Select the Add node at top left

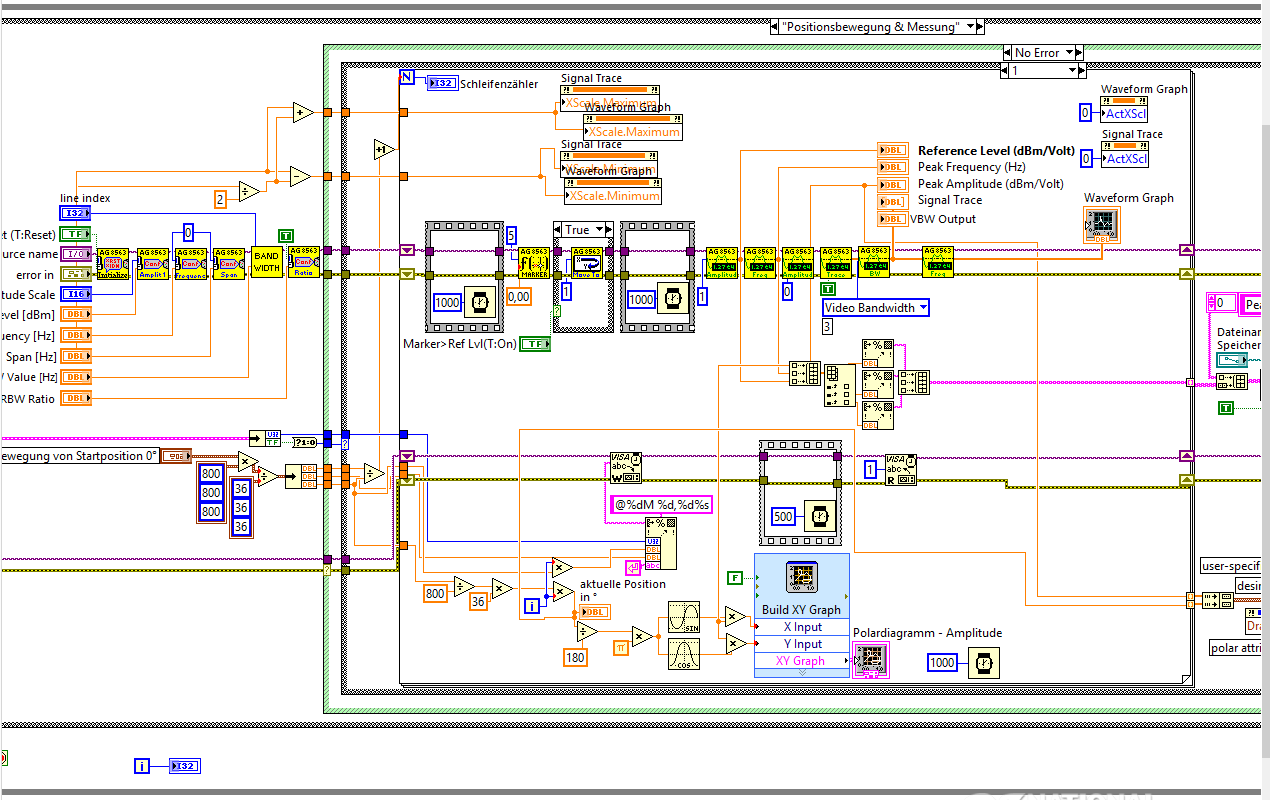coord(303,113)
